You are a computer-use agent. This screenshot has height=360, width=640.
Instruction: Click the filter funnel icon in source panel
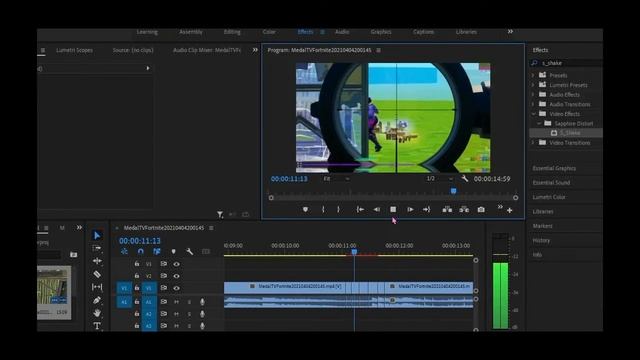click(x=220, y=214)
